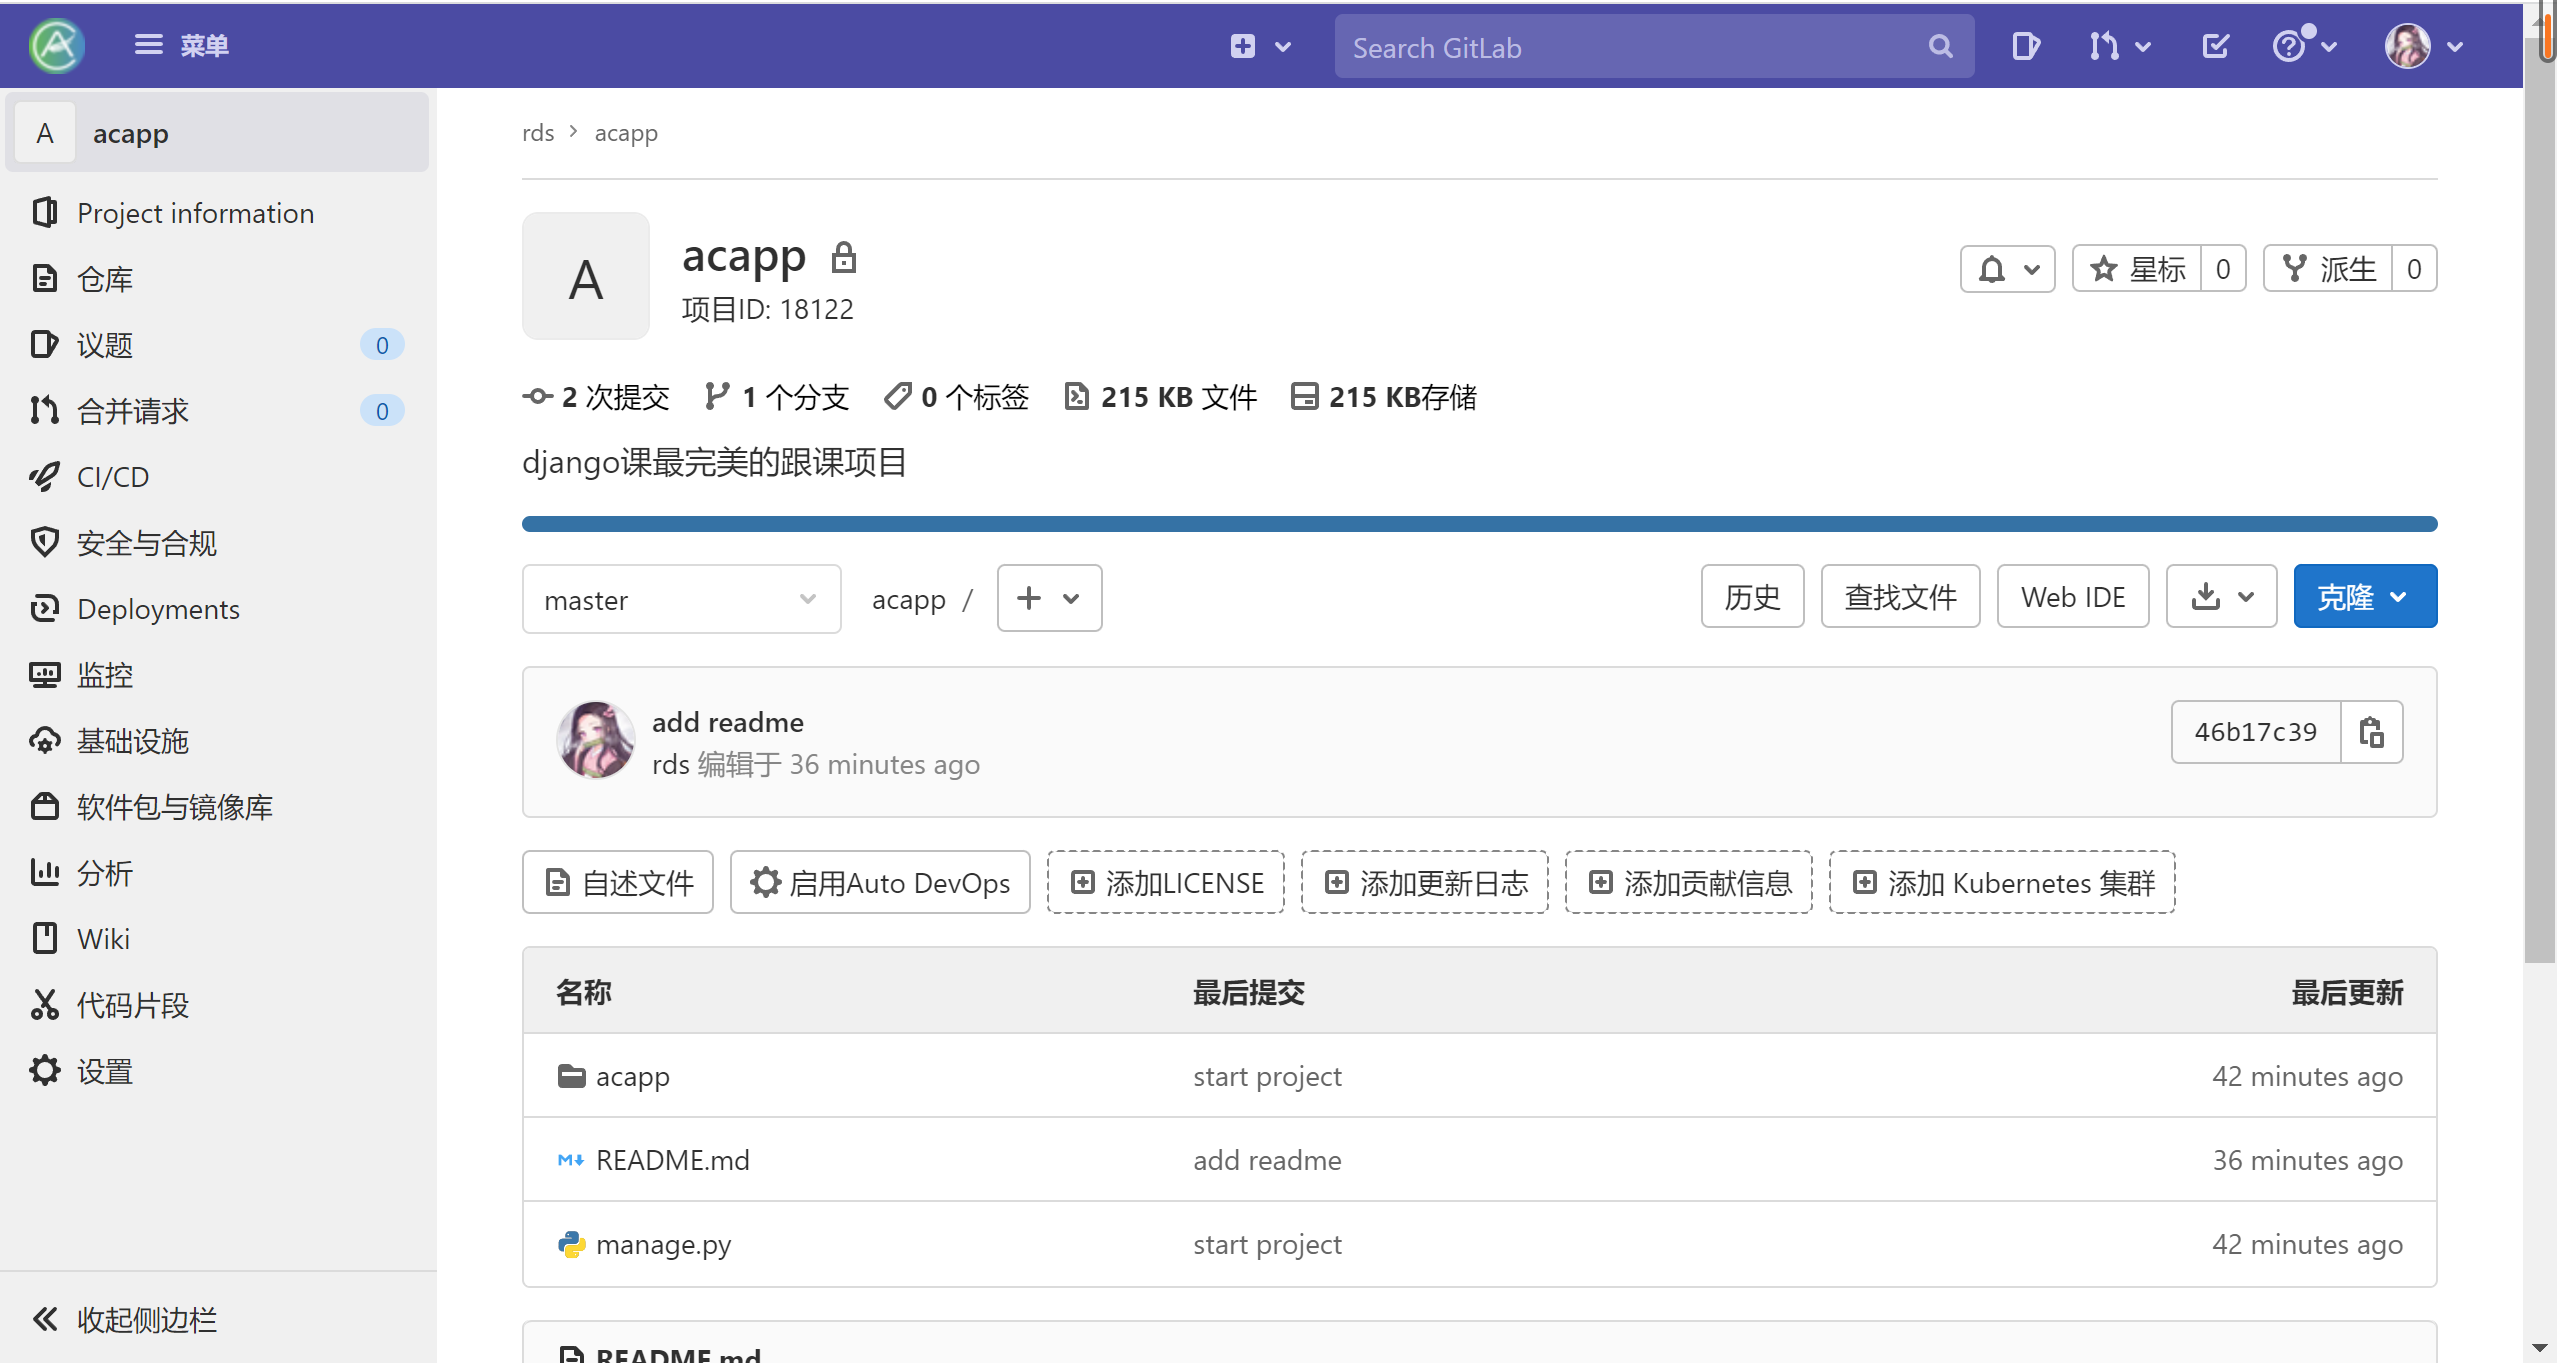Open merge requests dropdown in top bar
This screenshot has height=1363, width=2557.
(x=2119, y=46)
